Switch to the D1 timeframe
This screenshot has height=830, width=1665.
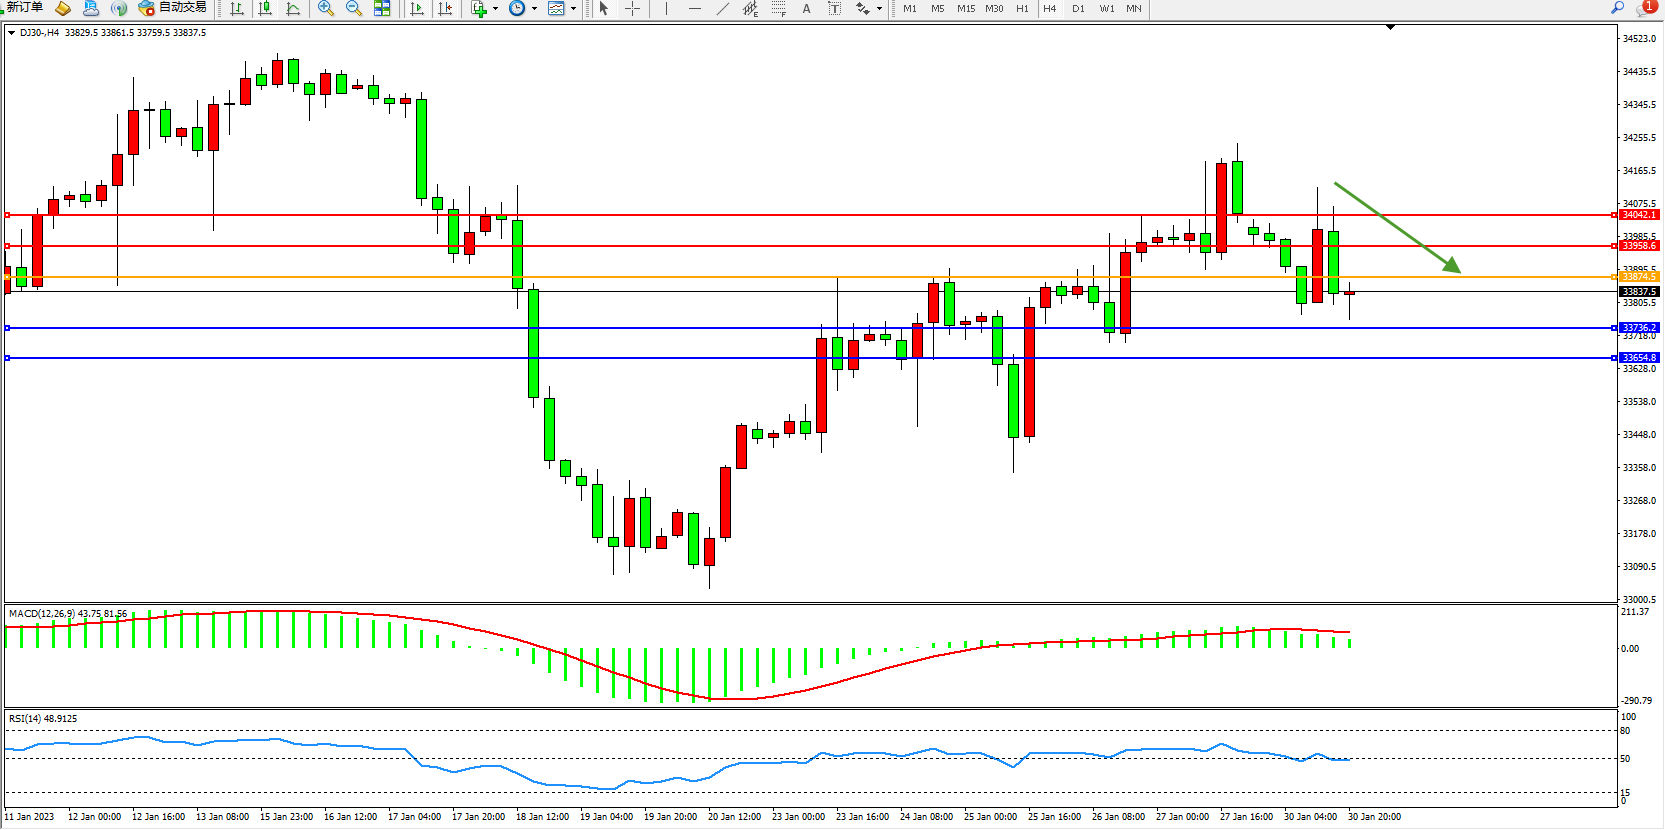coord(1078,9)
